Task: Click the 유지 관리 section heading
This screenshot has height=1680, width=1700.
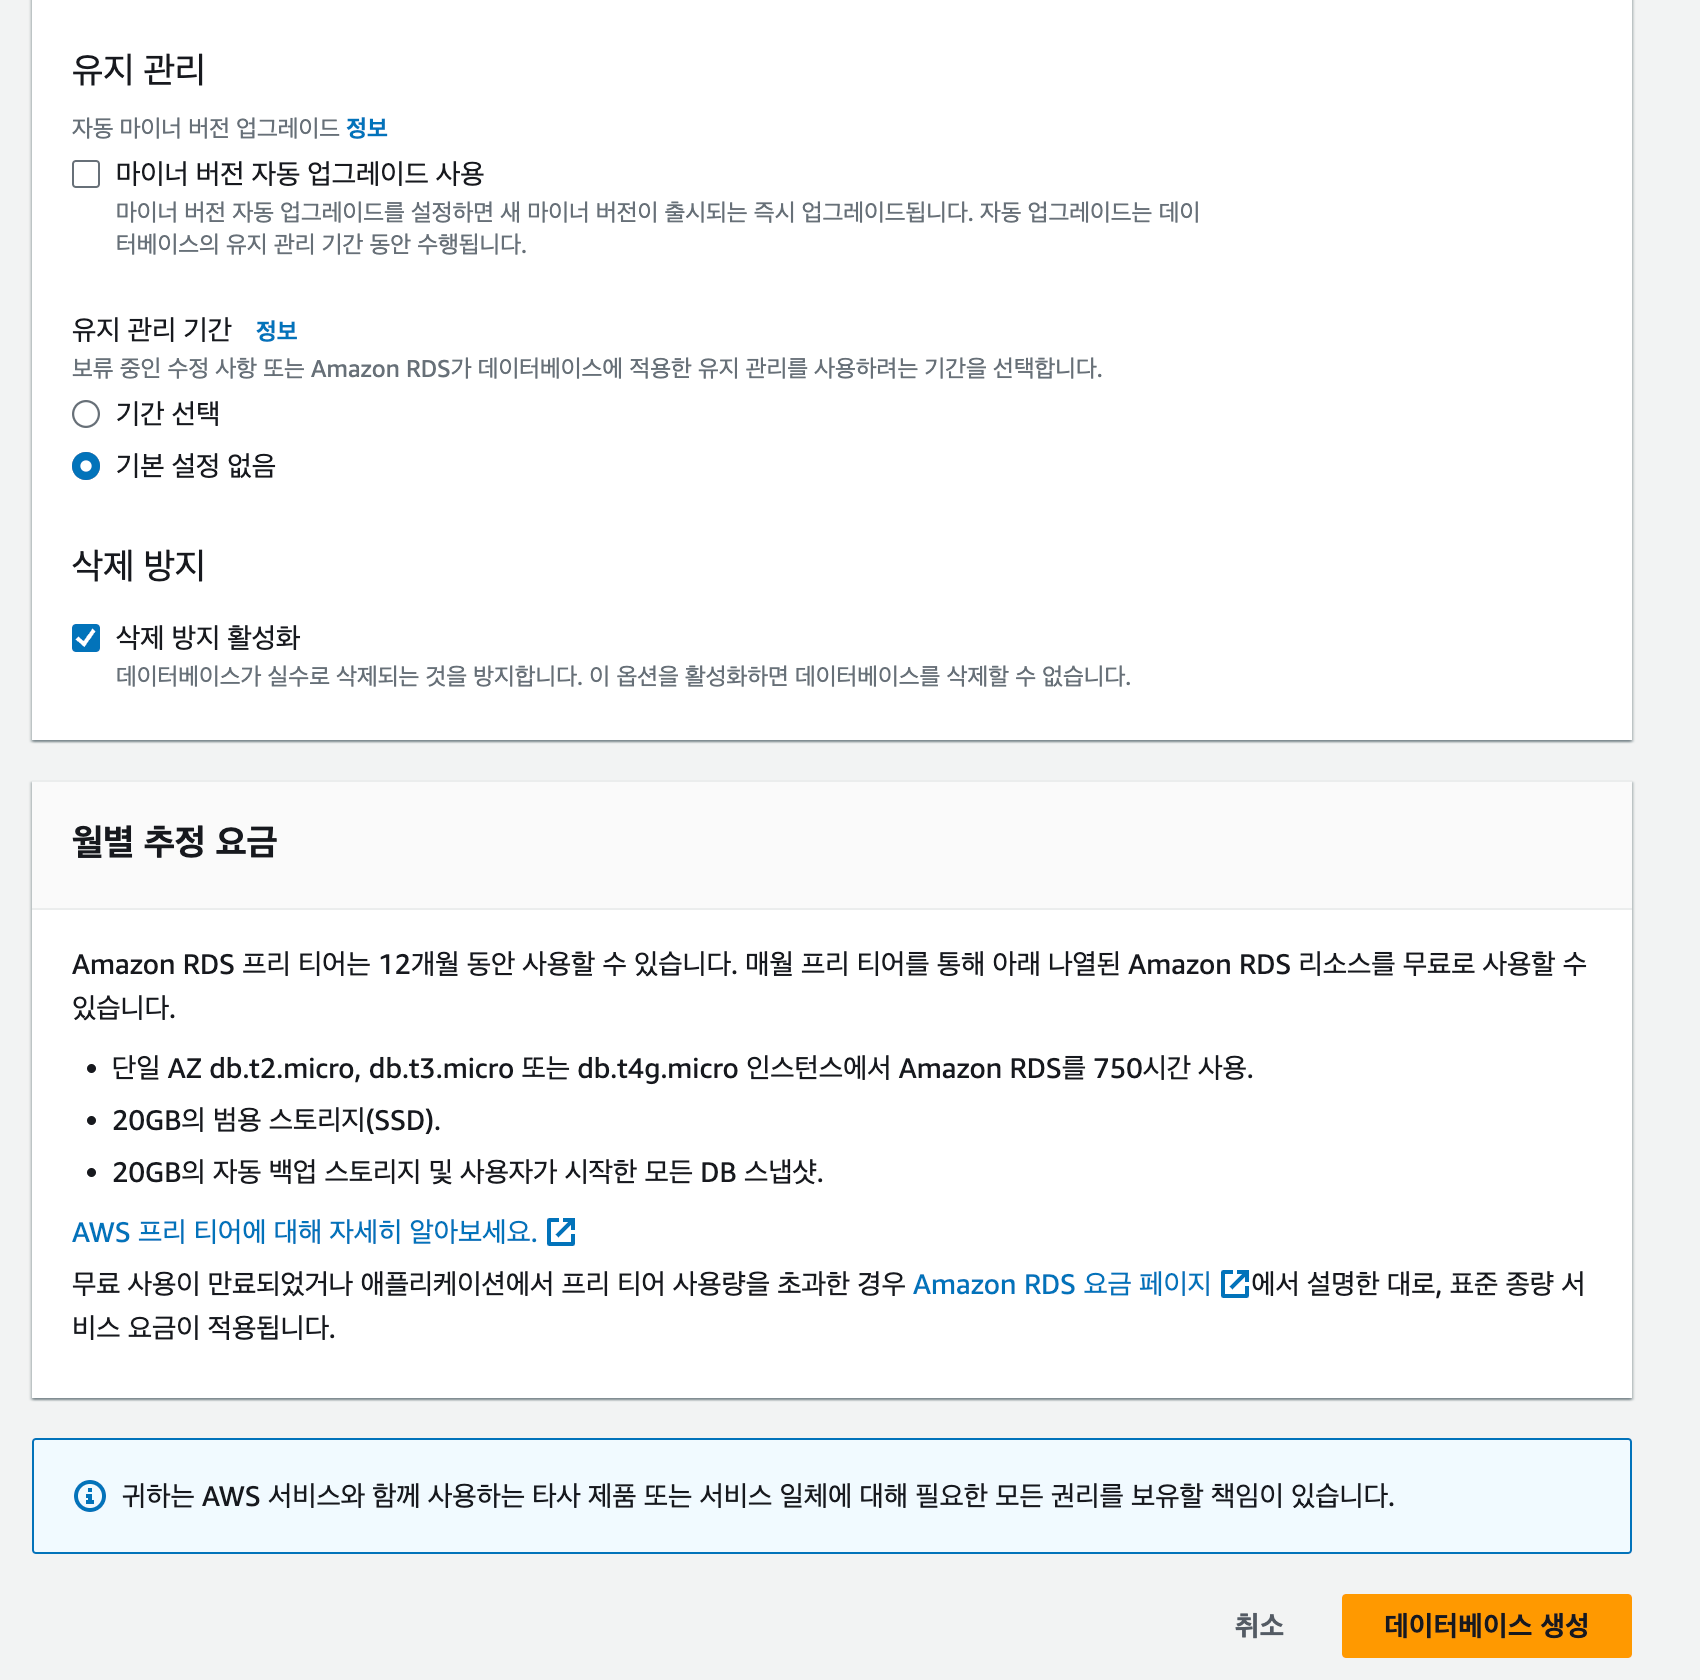Action: click(139, 70)
